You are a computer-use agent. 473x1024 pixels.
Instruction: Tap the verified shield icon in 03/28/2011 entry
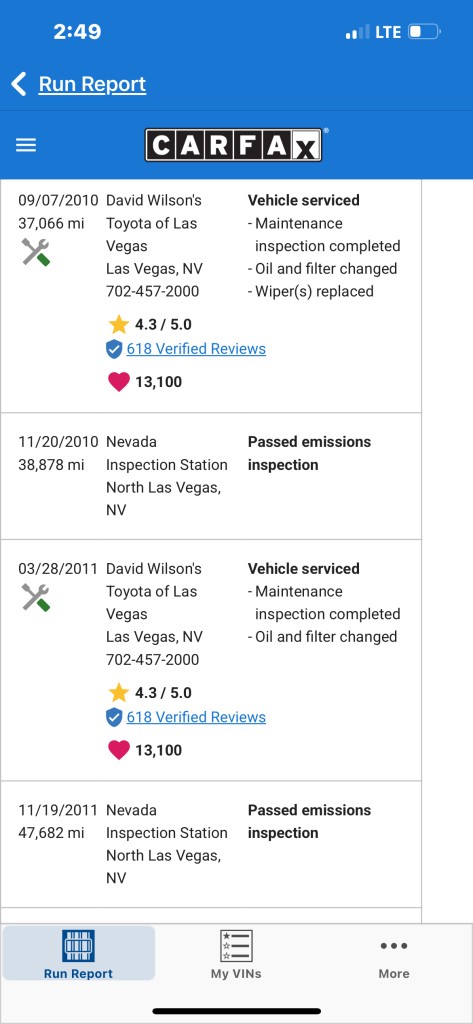[x=114, y=717]
